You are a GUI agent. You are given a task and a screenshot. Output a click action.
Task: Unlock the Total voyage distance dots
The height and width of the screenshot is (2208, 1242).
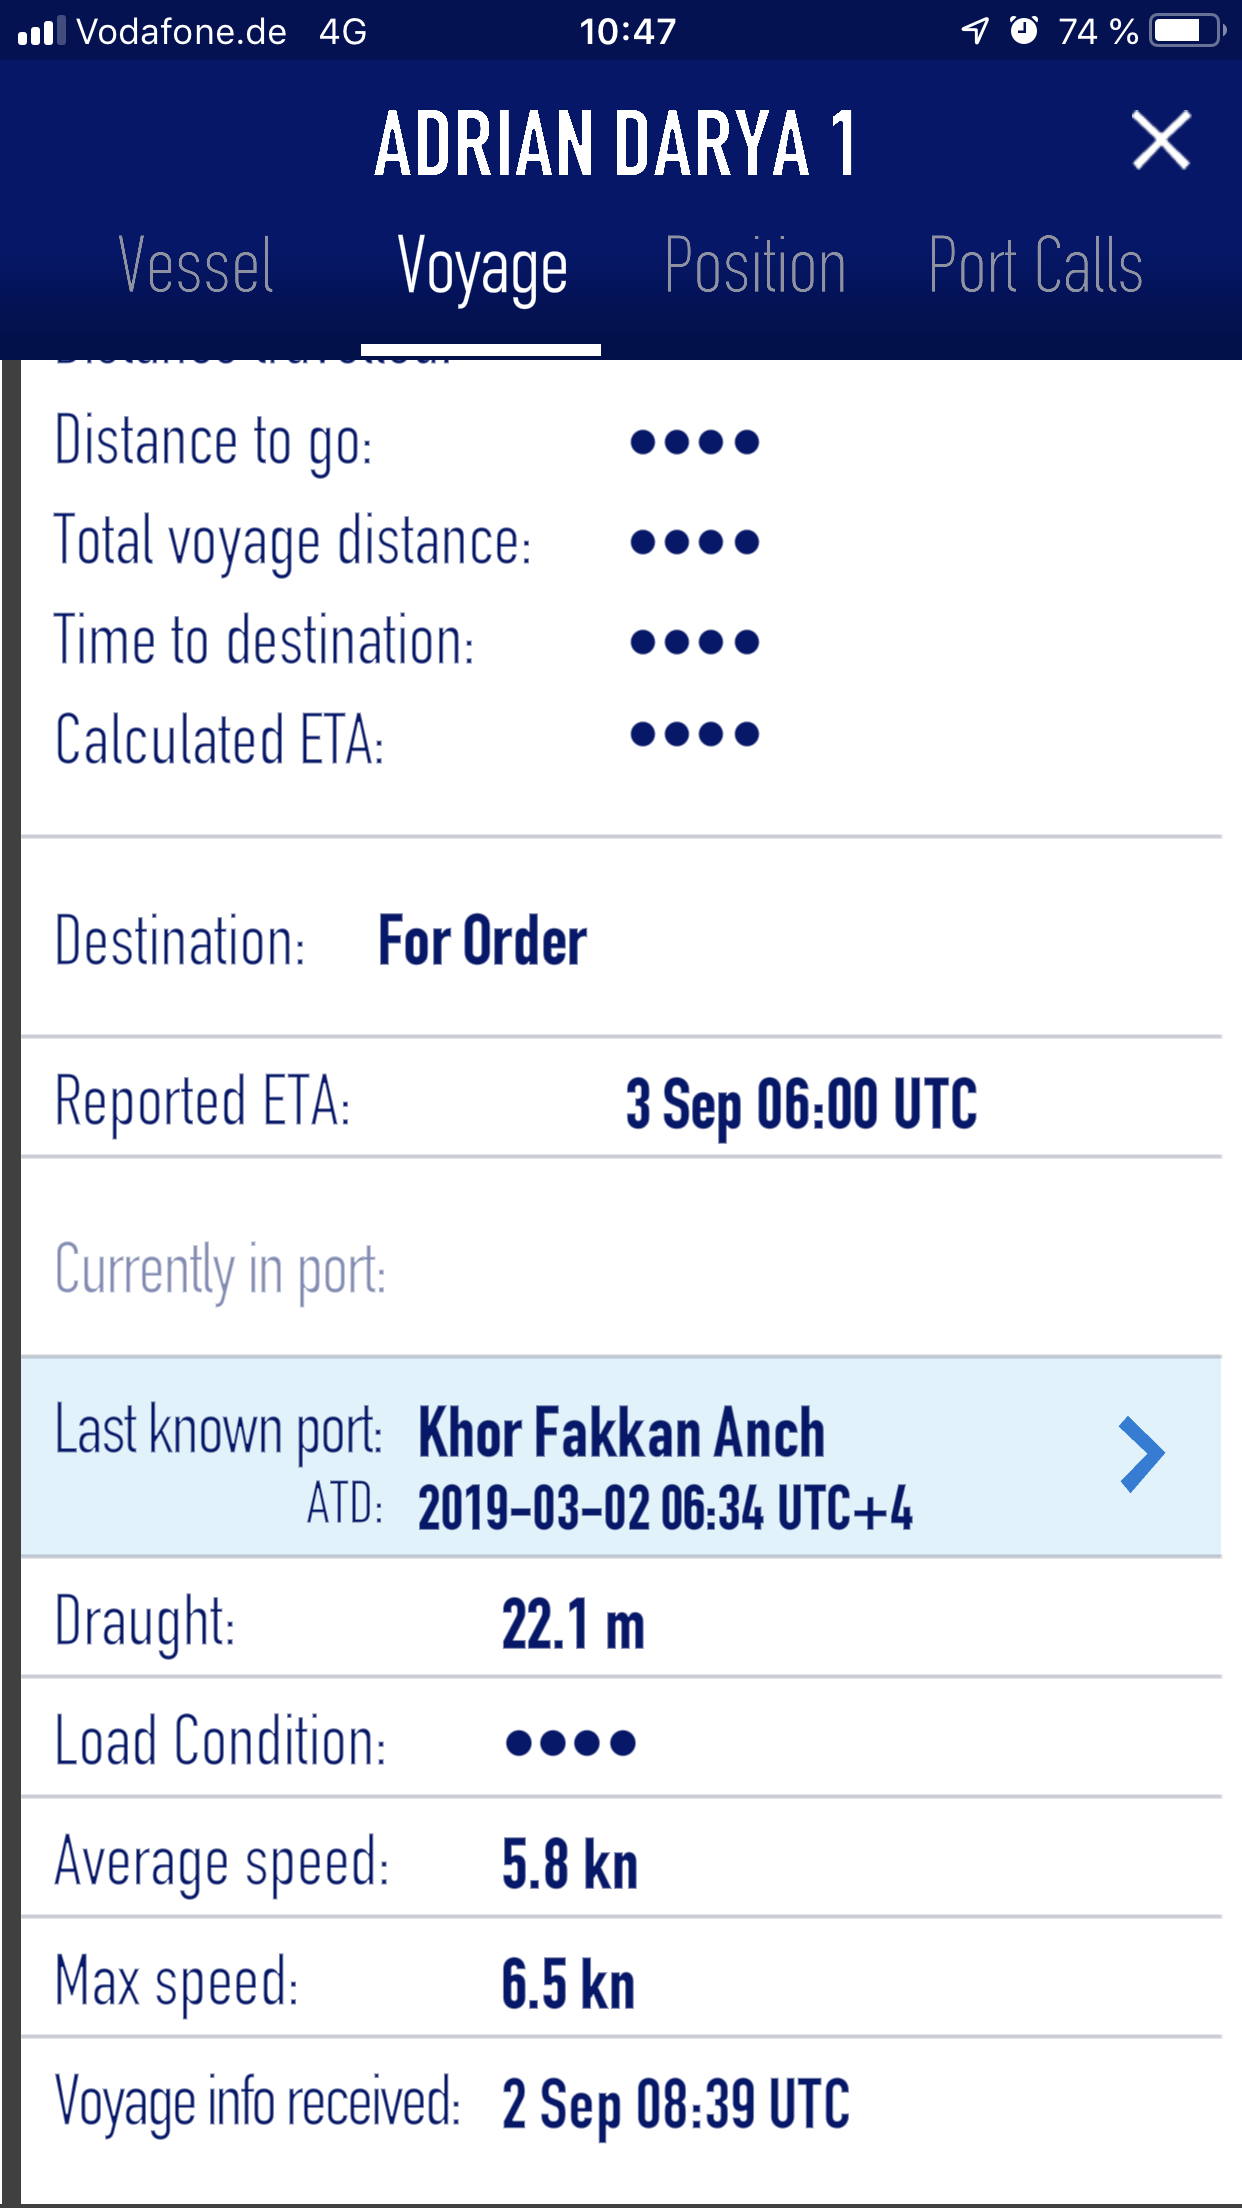coord(695,542)
